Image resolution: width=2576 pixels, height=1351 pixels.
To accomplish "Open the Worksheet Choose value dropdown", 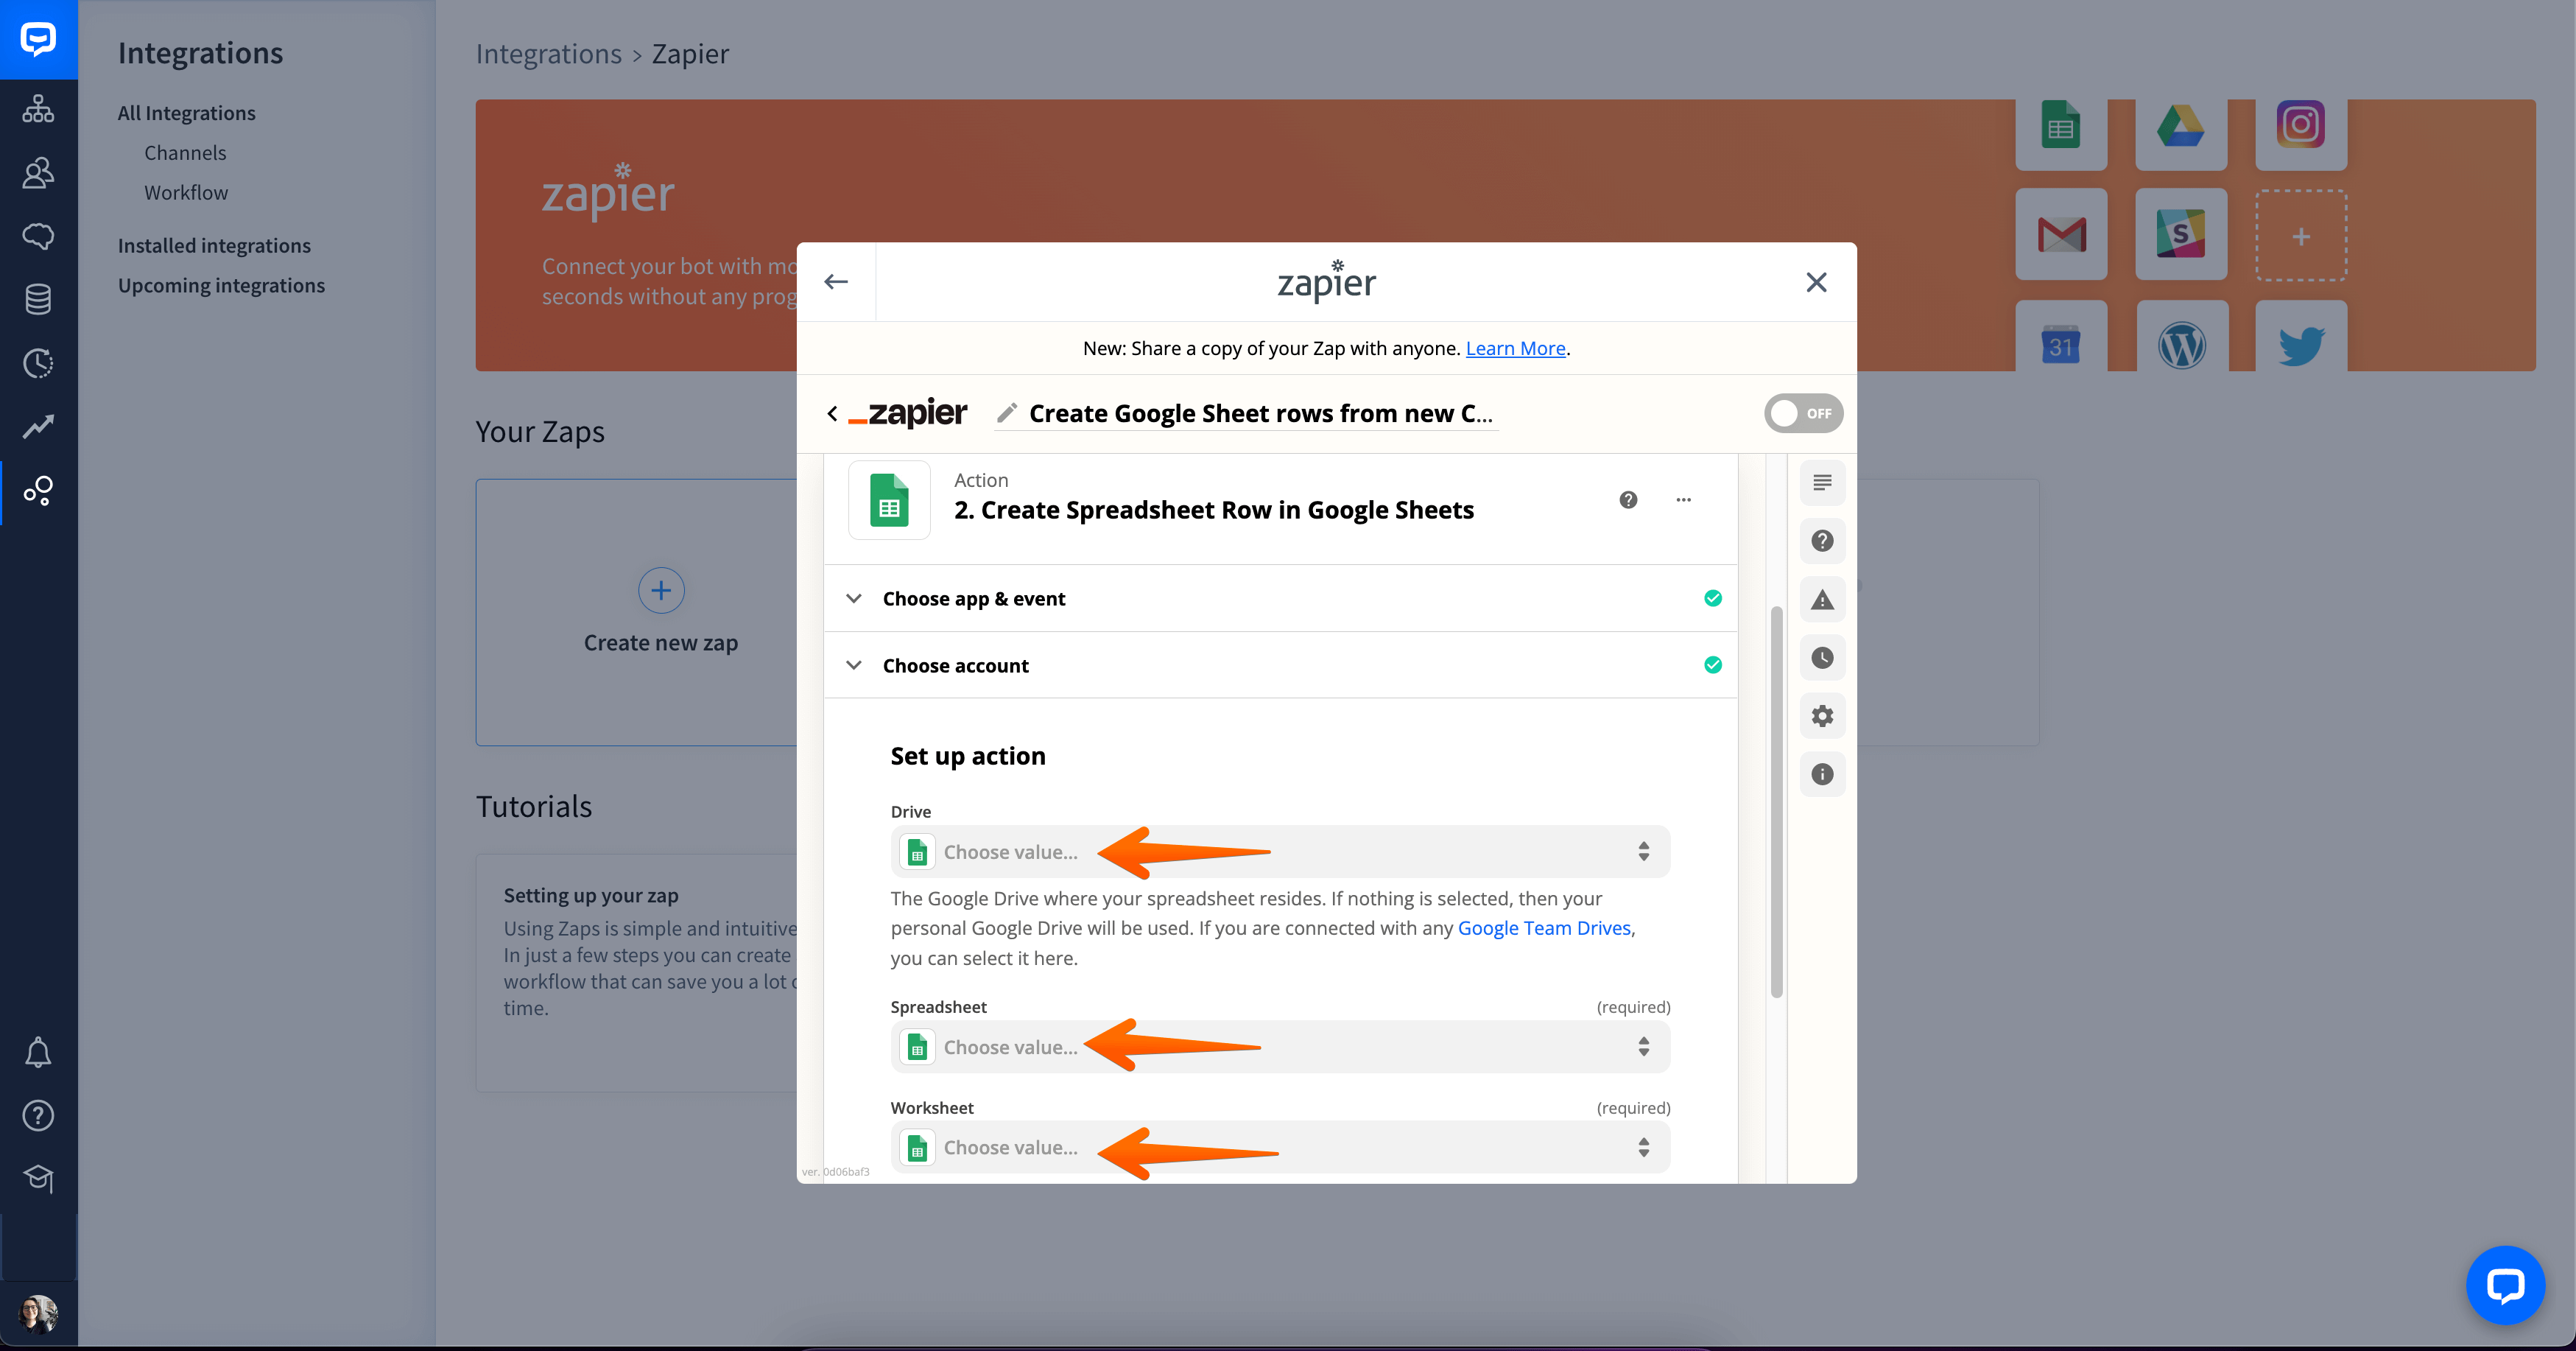I will 1280,1147.
